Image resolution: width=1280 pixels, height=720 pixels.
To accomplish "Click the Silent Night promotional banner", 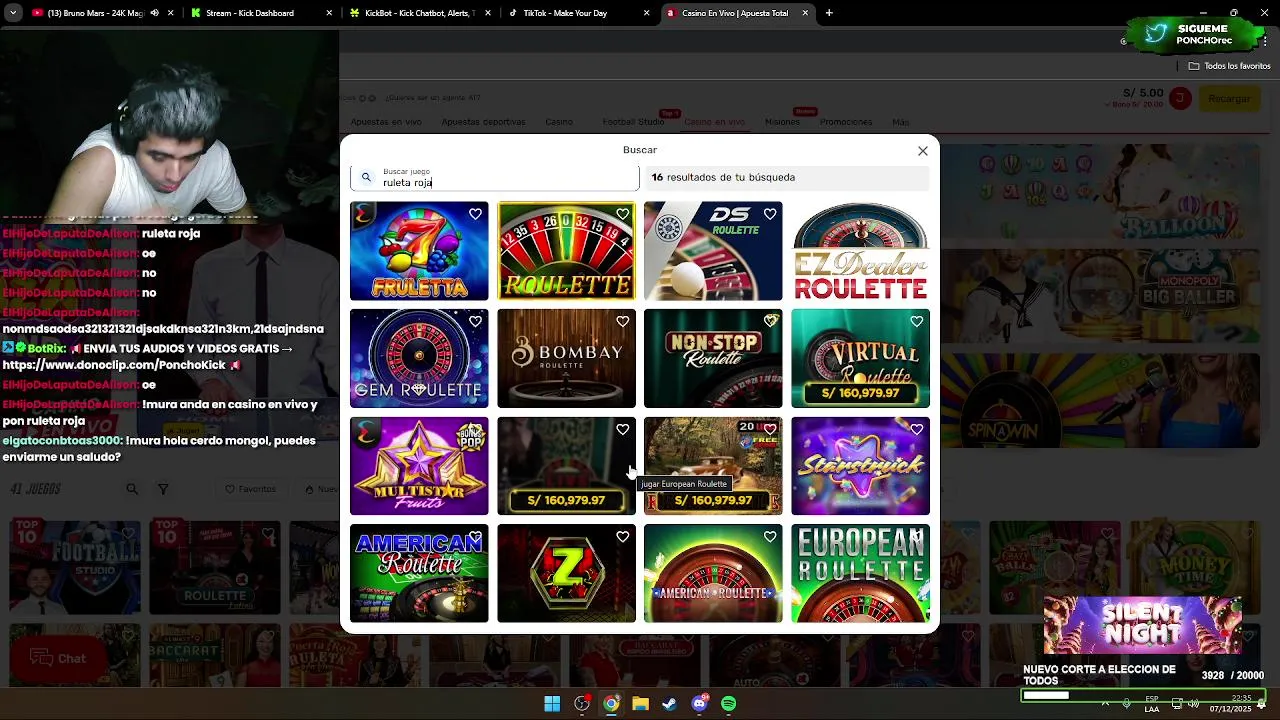I will pyautogui.click(x=1142, y=625).
